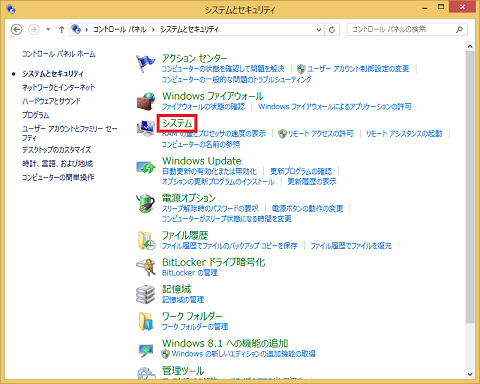
Task: Open 記憶域 heading
Action: pos(176,289)
